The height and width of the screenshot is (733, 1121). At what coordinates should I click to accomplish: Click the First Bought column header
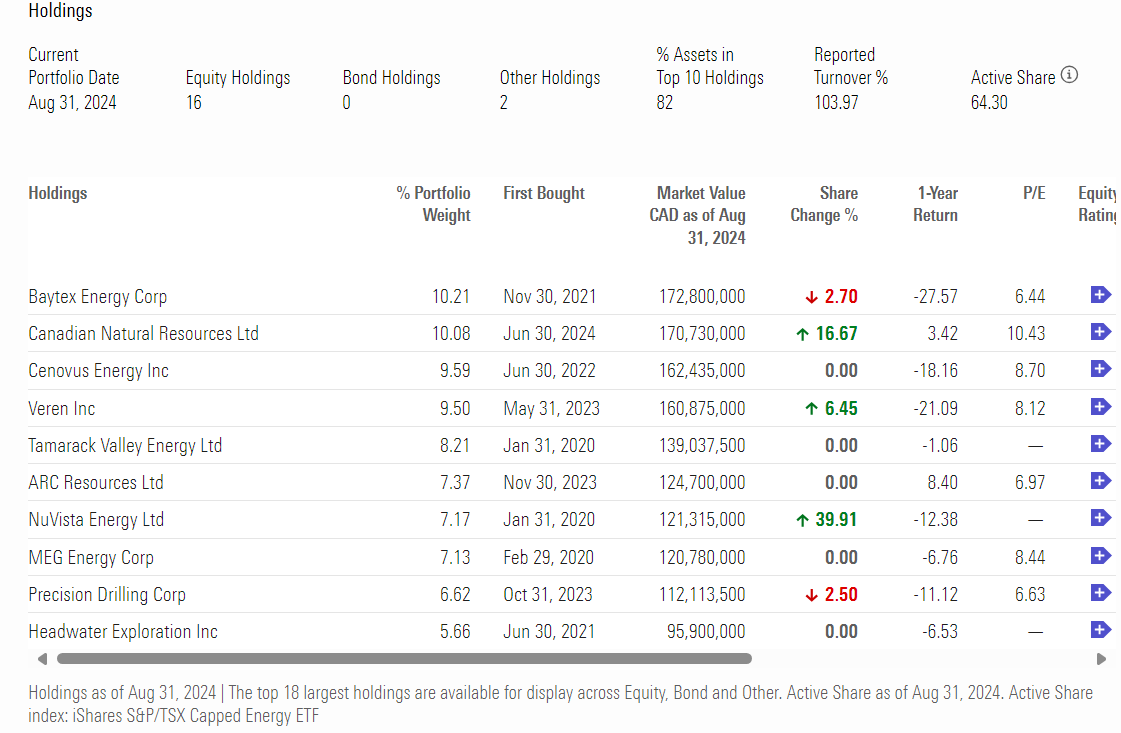[544, 193]
